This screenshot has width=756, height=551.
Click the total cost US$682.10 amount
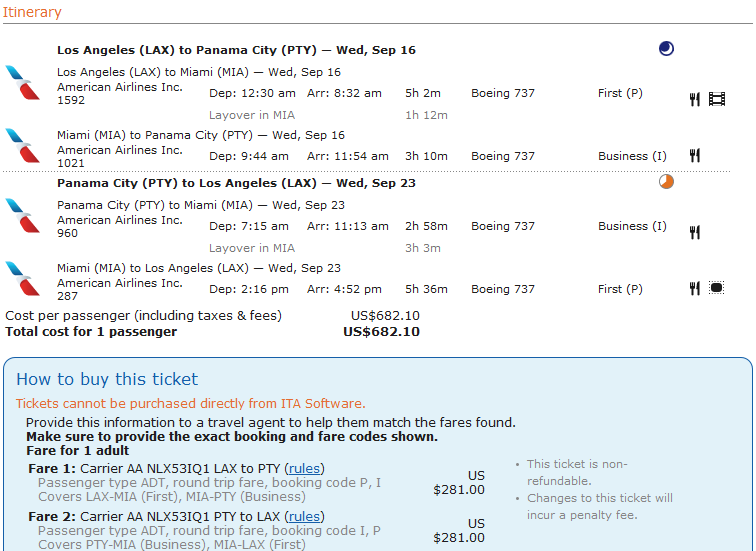[x=381, y=332]
